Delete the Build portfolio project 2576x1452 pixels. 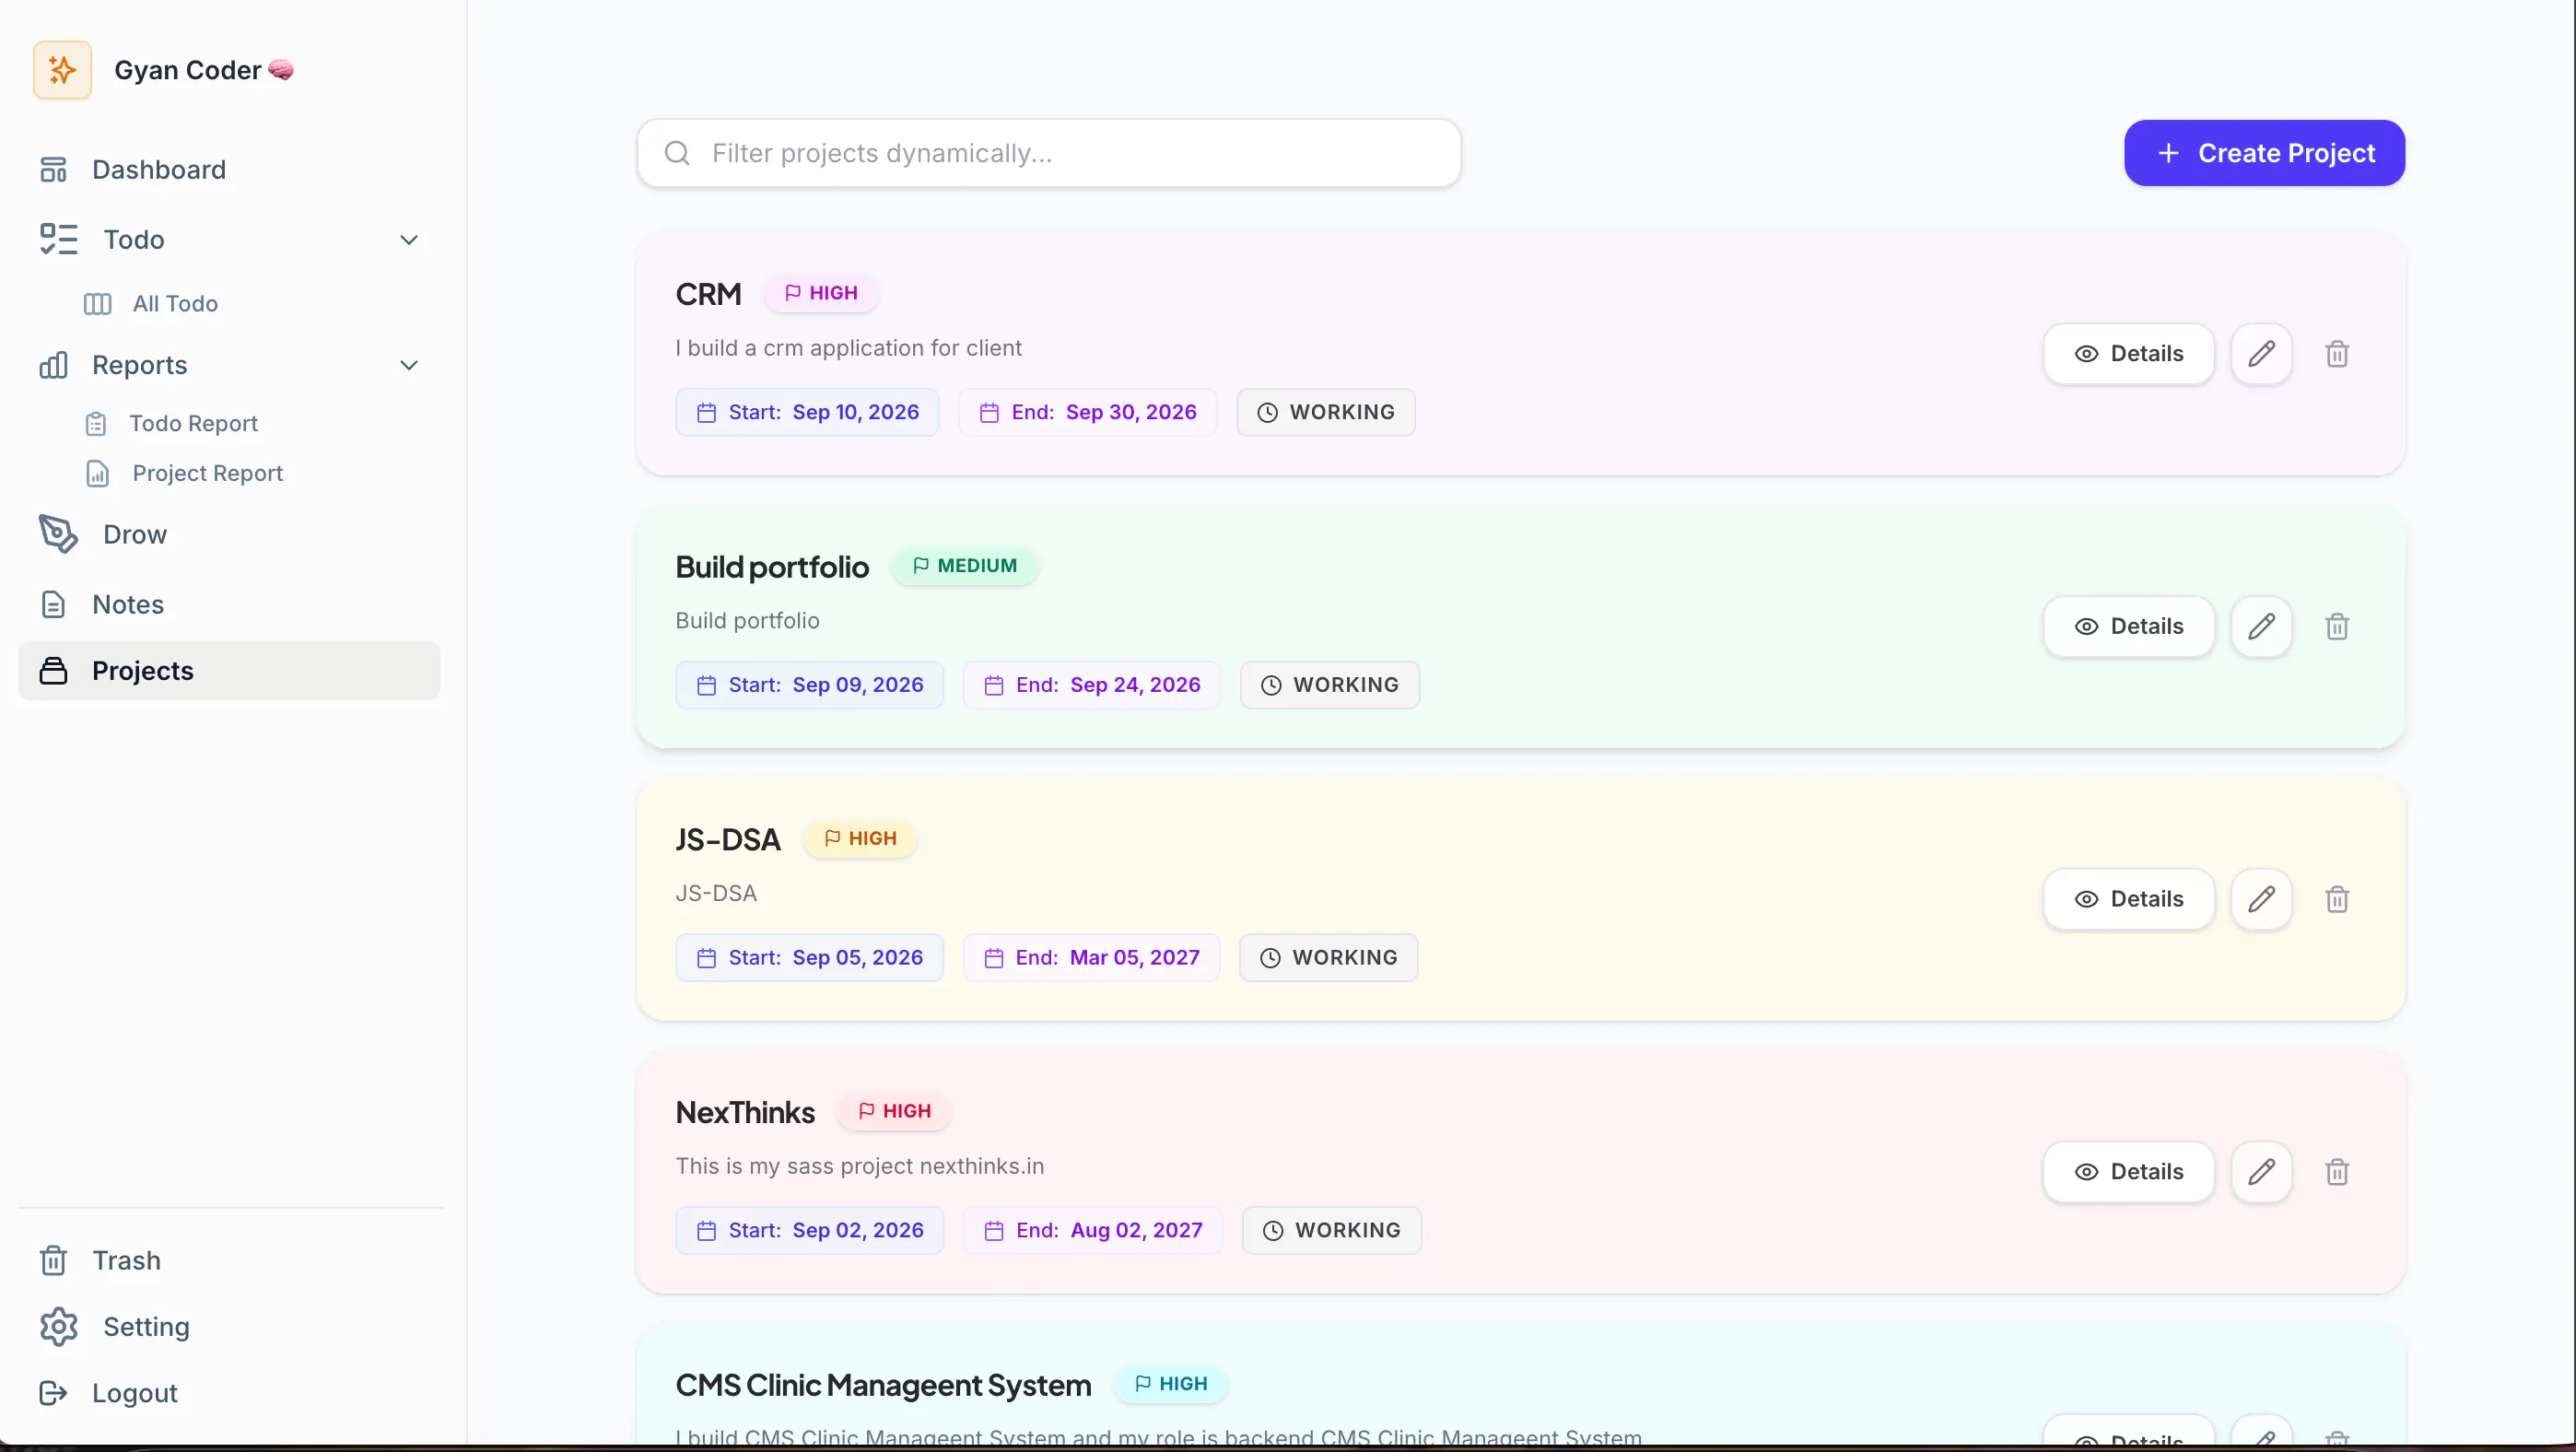click(x=2336, y=627)
